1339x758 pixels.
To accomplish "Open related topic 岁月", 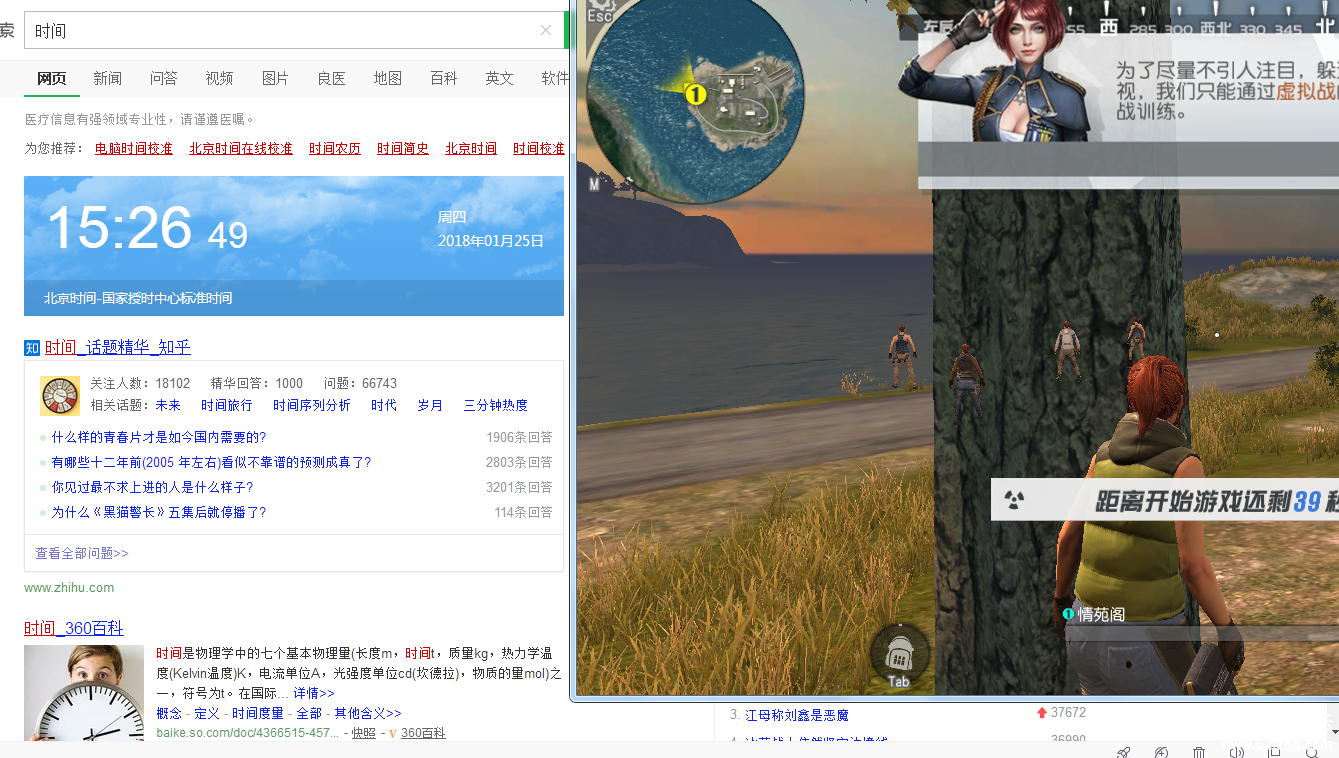I will coord(430,405).
